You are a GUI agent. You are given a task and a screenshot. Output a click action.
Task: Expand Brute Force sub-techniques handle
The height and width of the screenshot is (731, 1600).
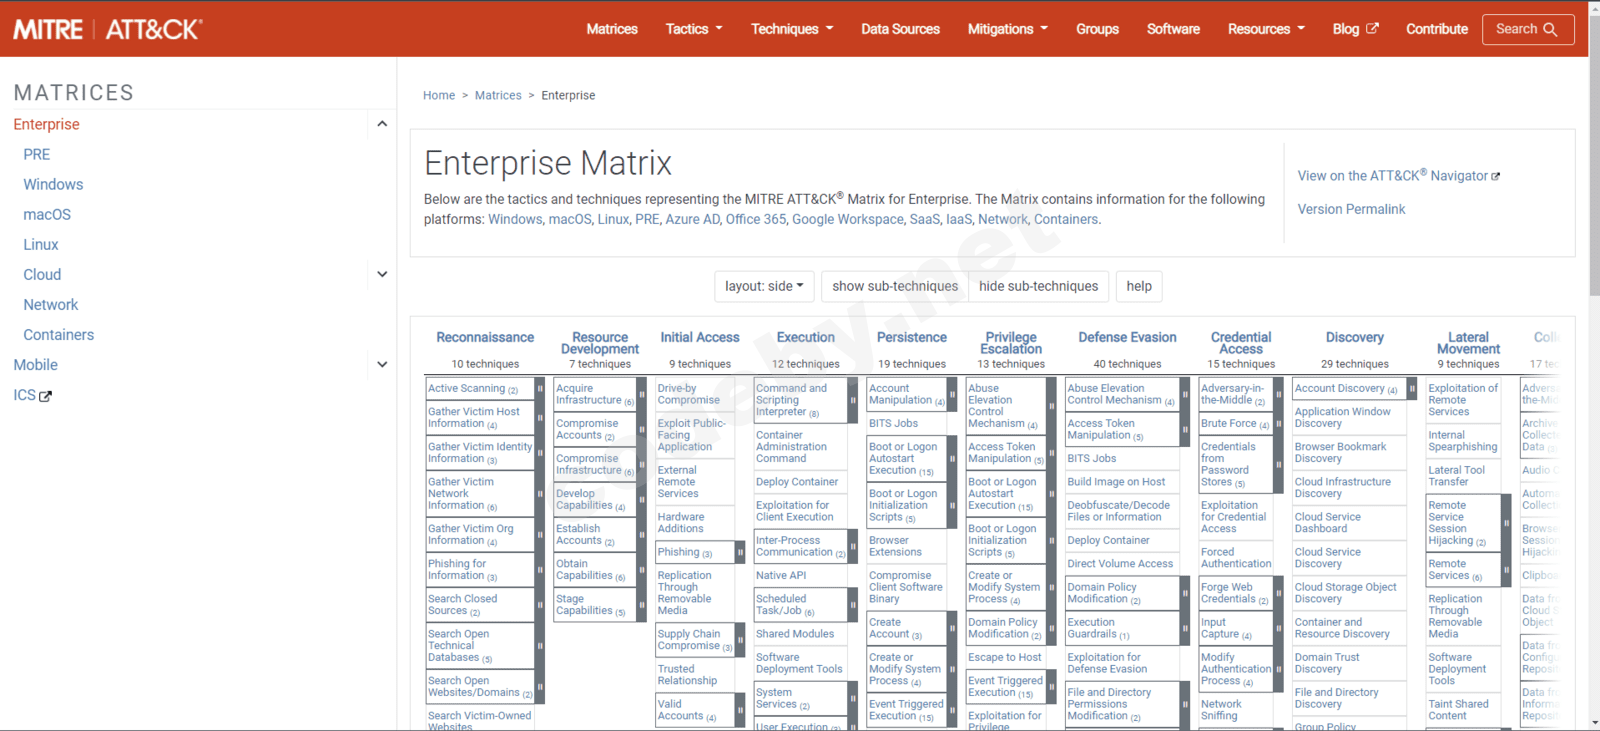1278,424
